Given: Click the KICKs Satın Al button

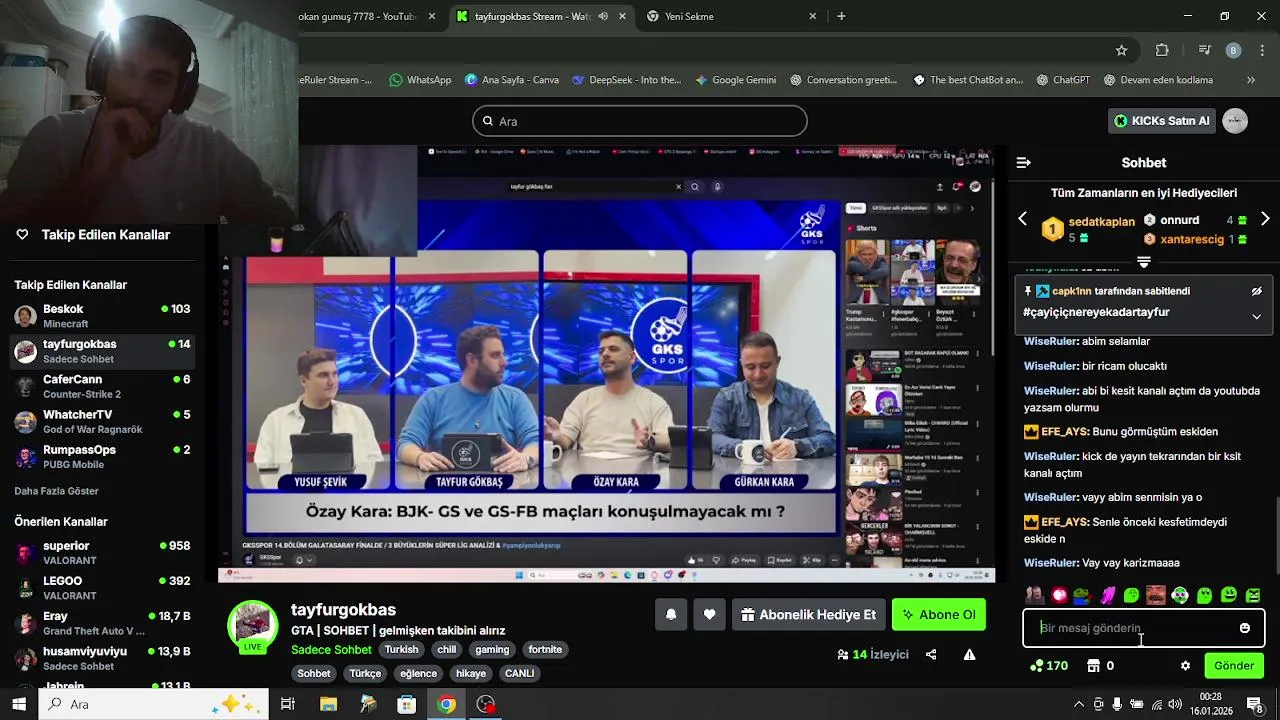Looking at the screenshot, I should tap(1162, 121).
